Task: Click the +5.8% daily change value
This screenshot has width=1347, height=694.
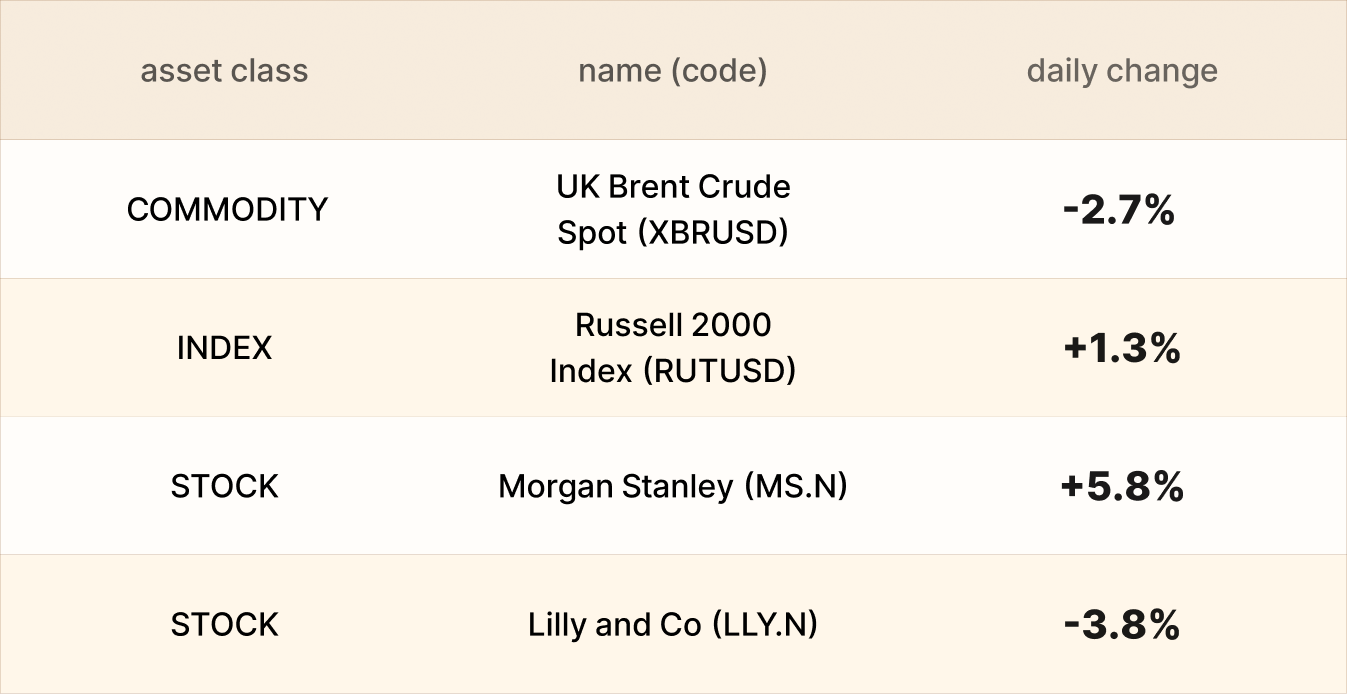Action: 1122,486
